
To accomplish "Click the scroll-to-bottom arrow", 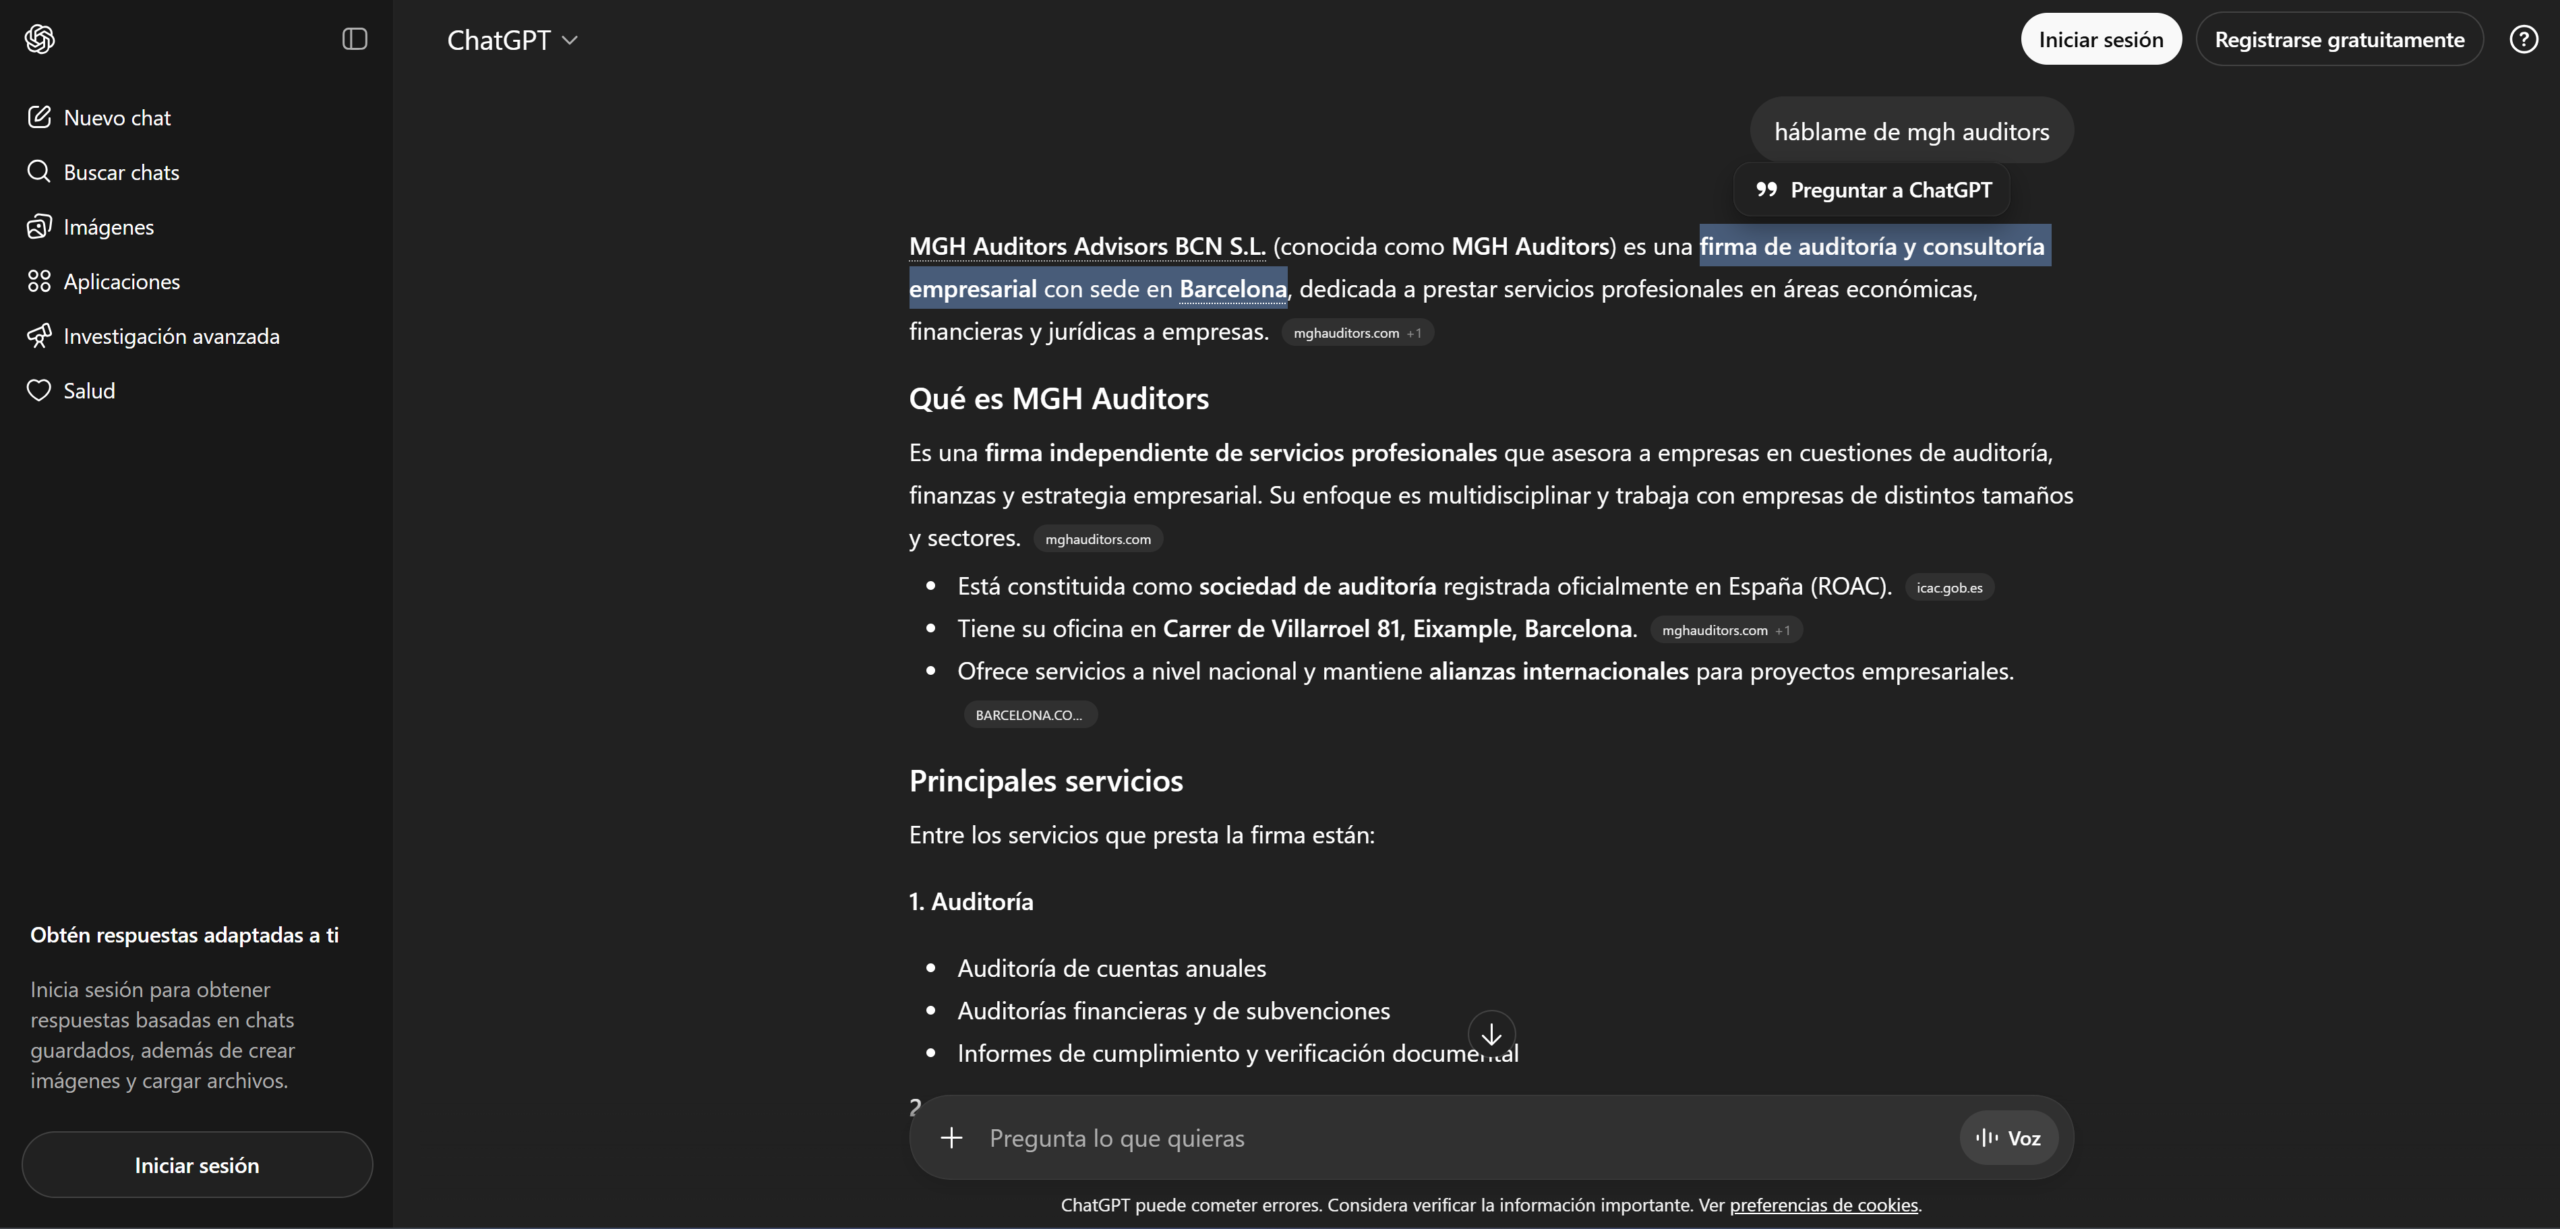I will click(1491, 1034).
